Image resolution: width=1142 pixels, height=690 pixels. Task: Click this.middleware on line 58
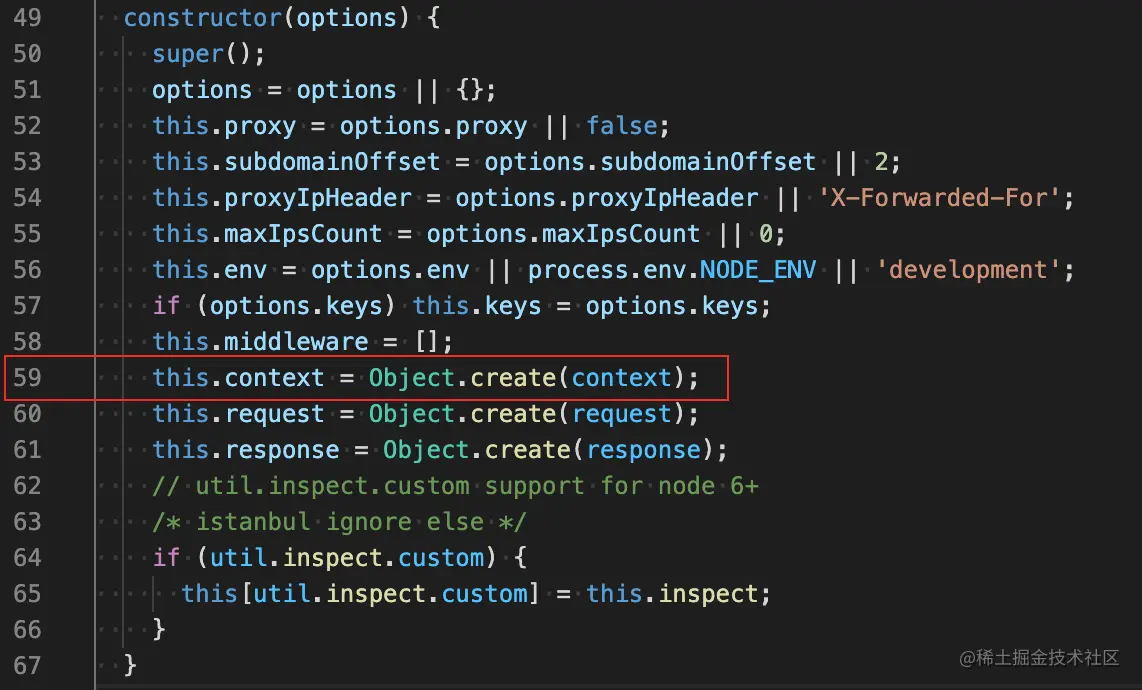pyautogui.click(x=260, y=342)
